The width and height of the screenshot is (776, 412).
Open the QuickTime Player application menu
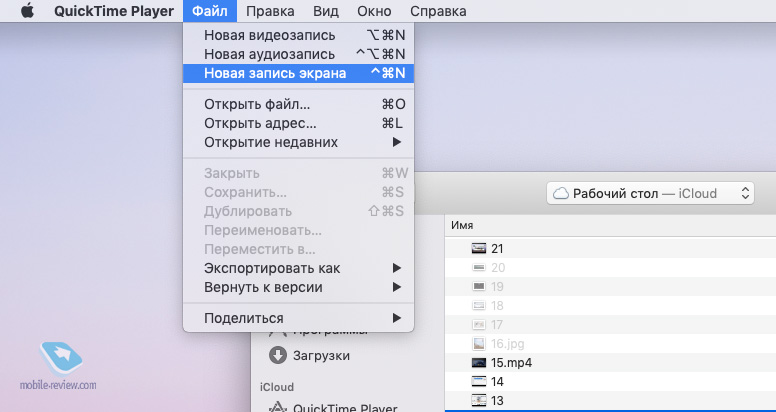click(x=114, y=11)
